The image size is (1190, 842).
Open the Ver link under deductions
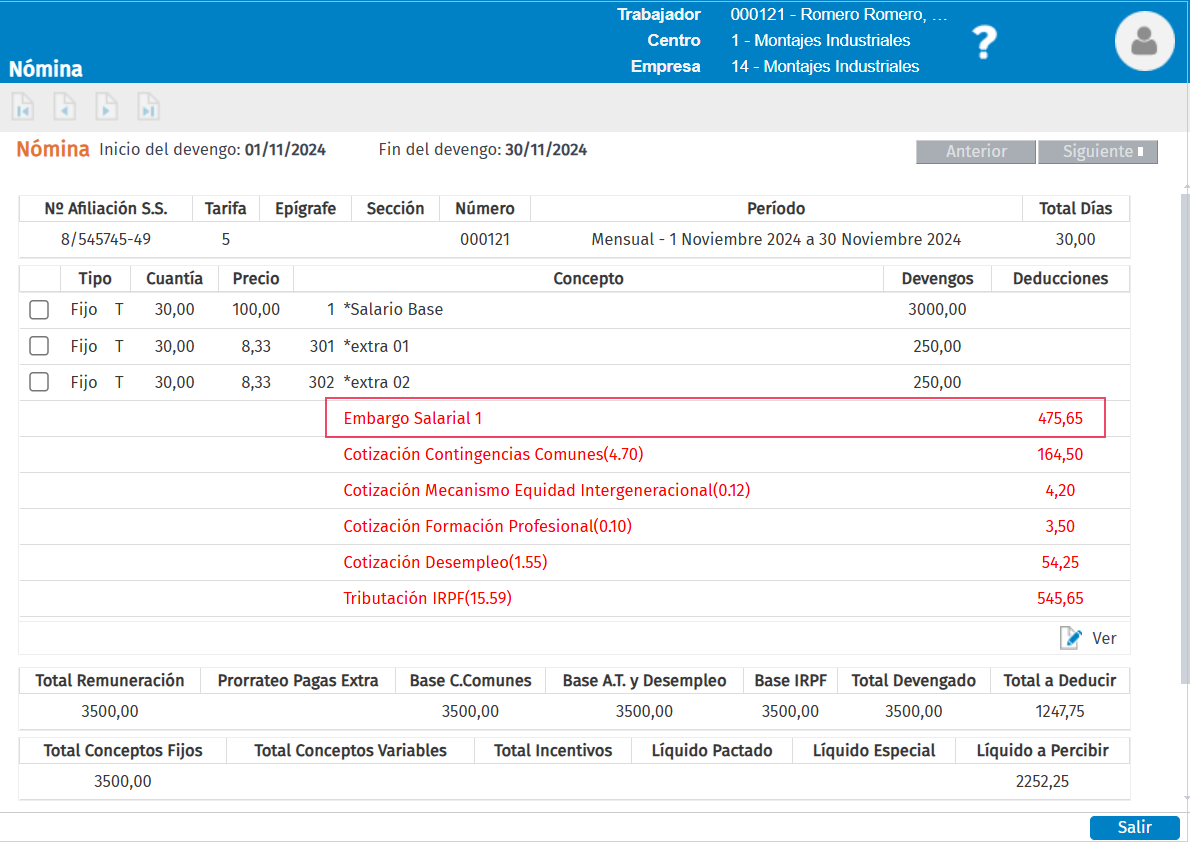[x=1104, y=638]
